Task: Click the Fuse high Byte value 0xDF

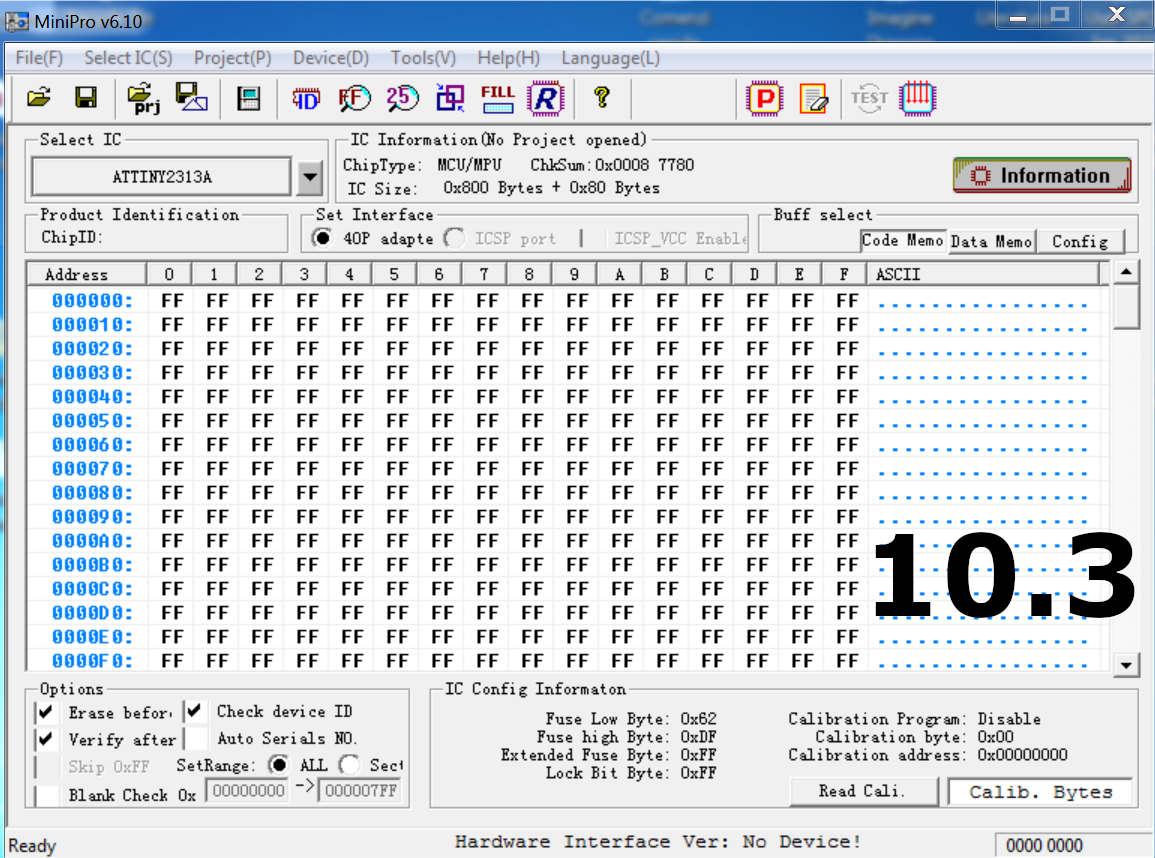Action: pyautogui.click(x=698, y=737)
